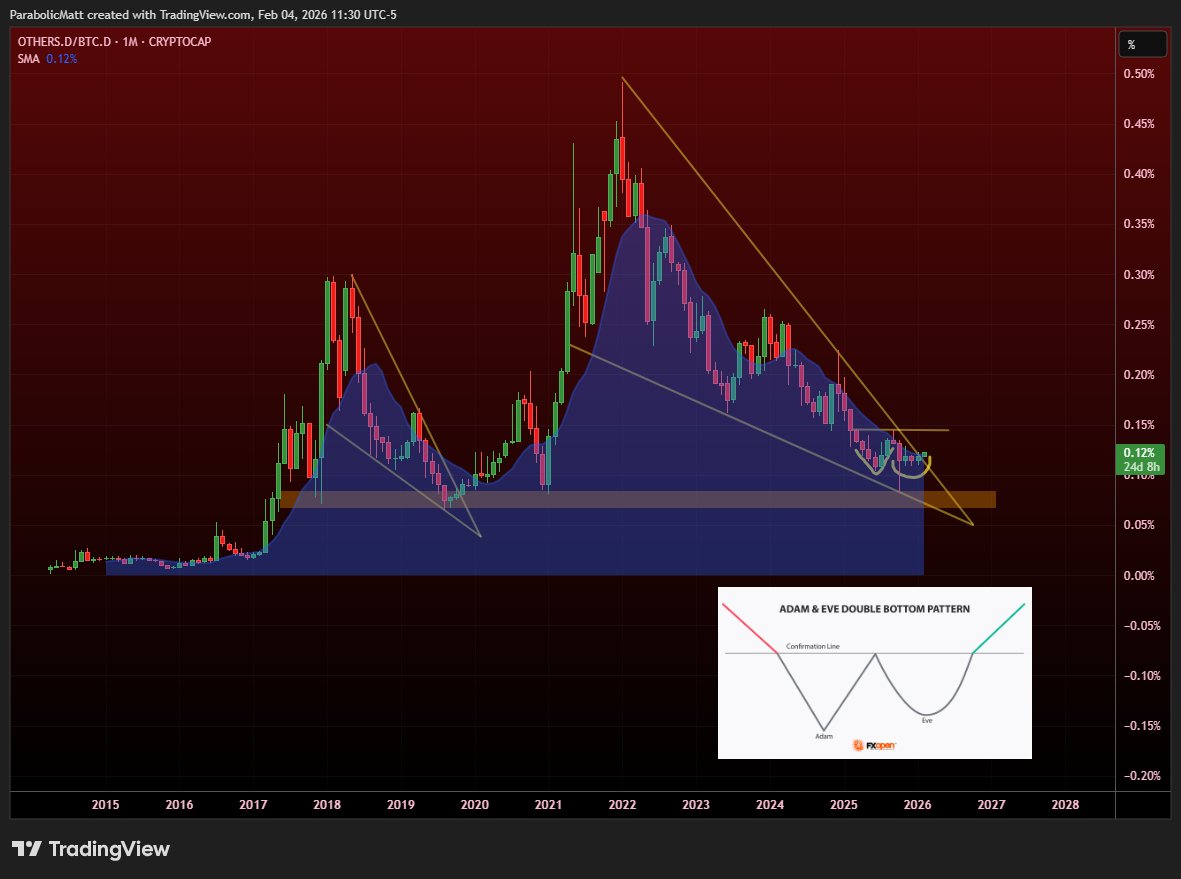Click the ParabolicMatt created with TradingView.com header

tap(203, 14)
